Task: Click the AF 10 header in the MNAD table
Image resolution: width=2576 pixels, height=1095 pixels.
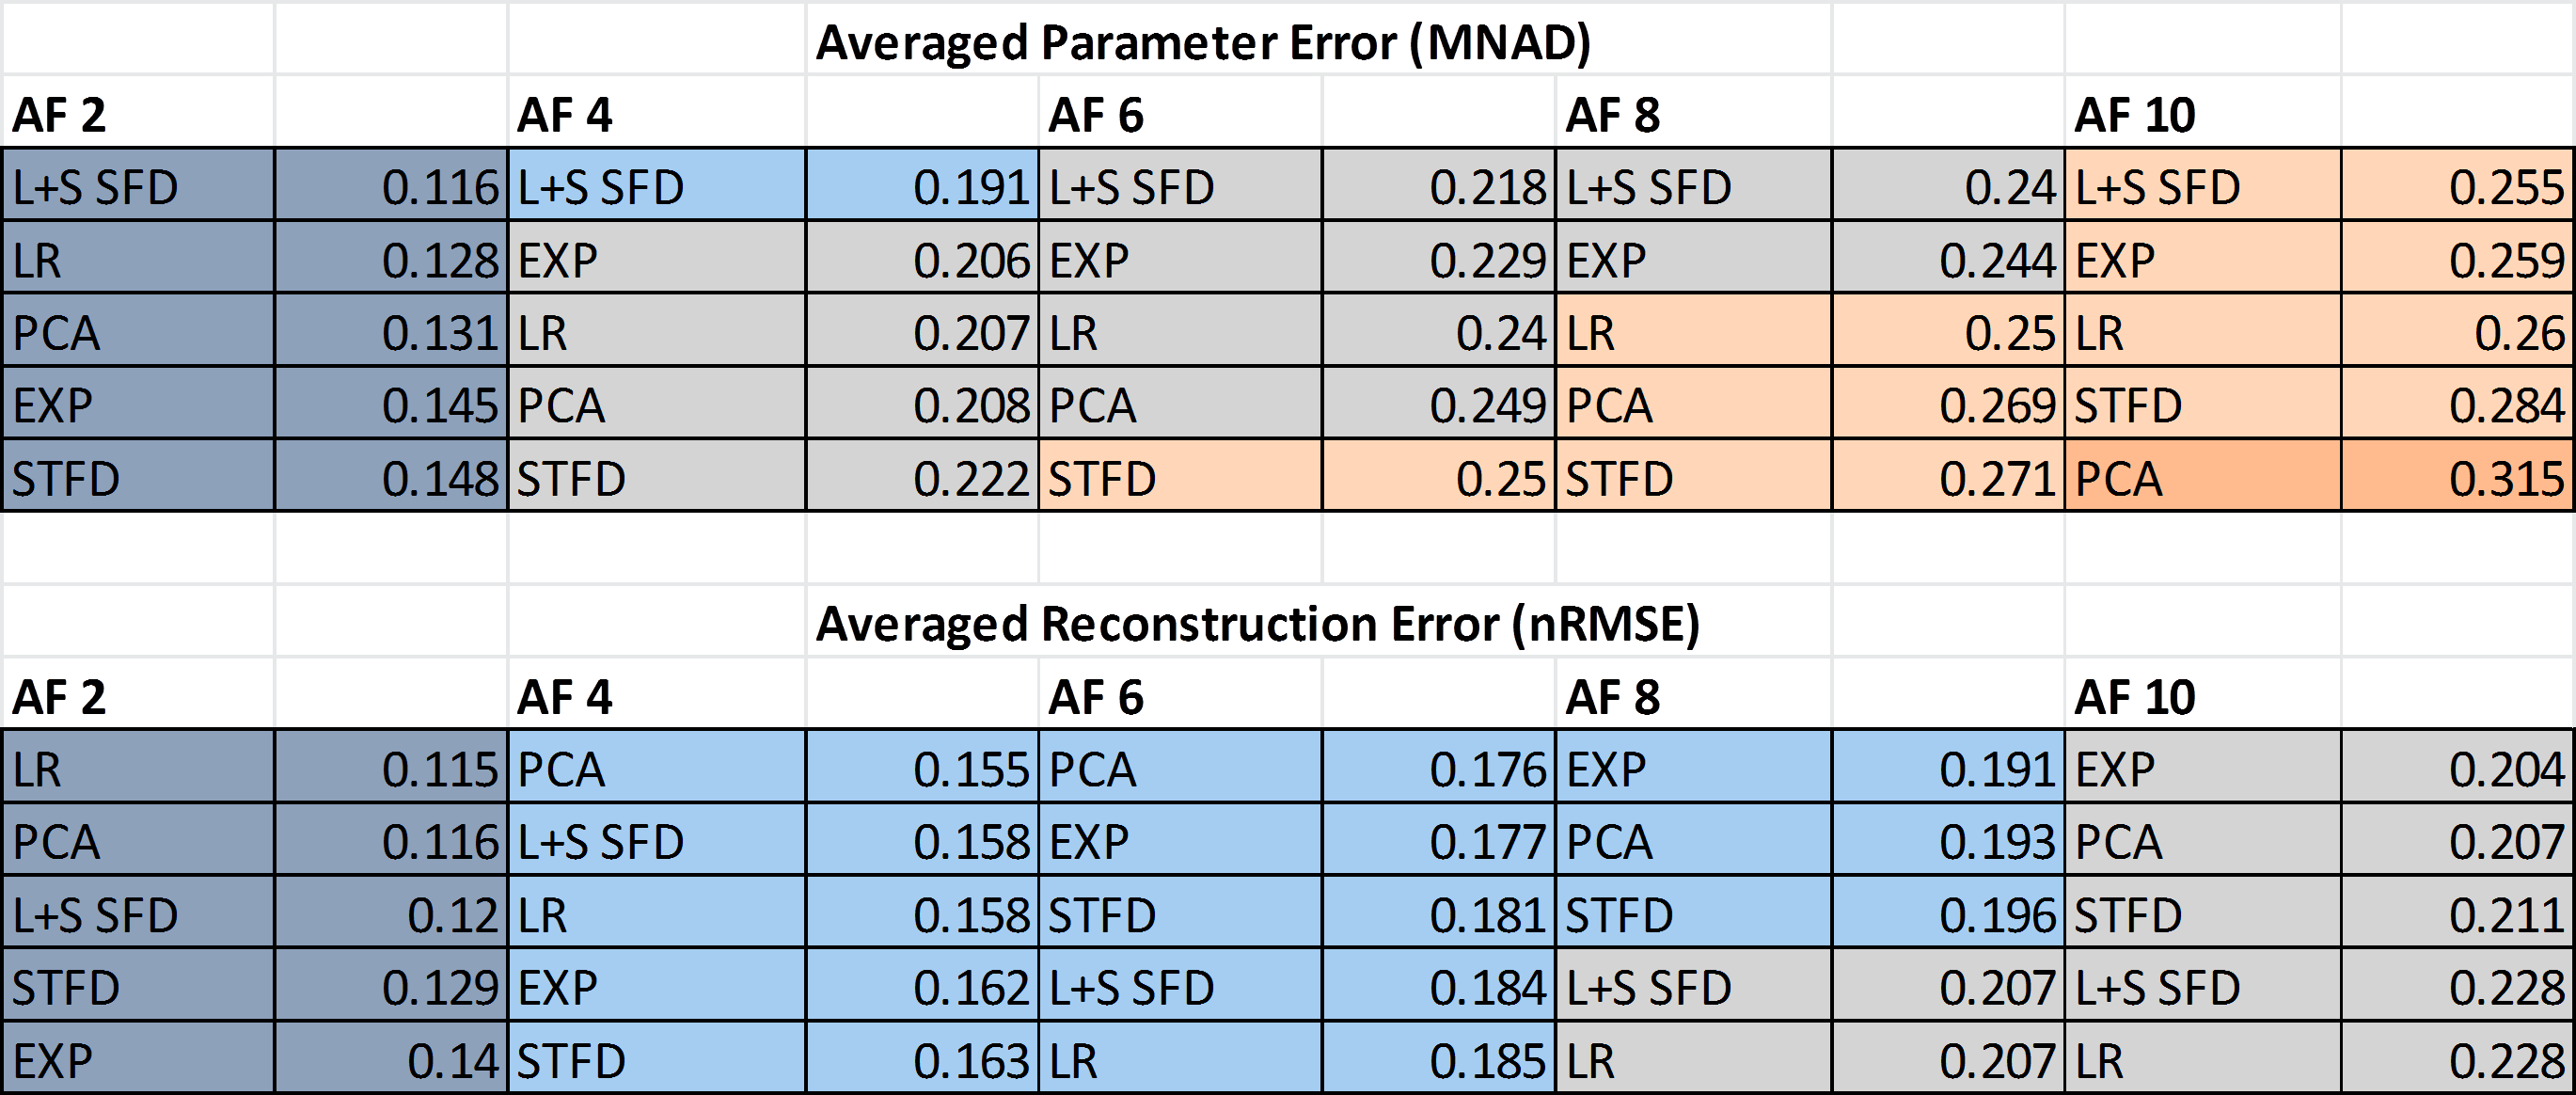Action: (x=2134, y=115)
